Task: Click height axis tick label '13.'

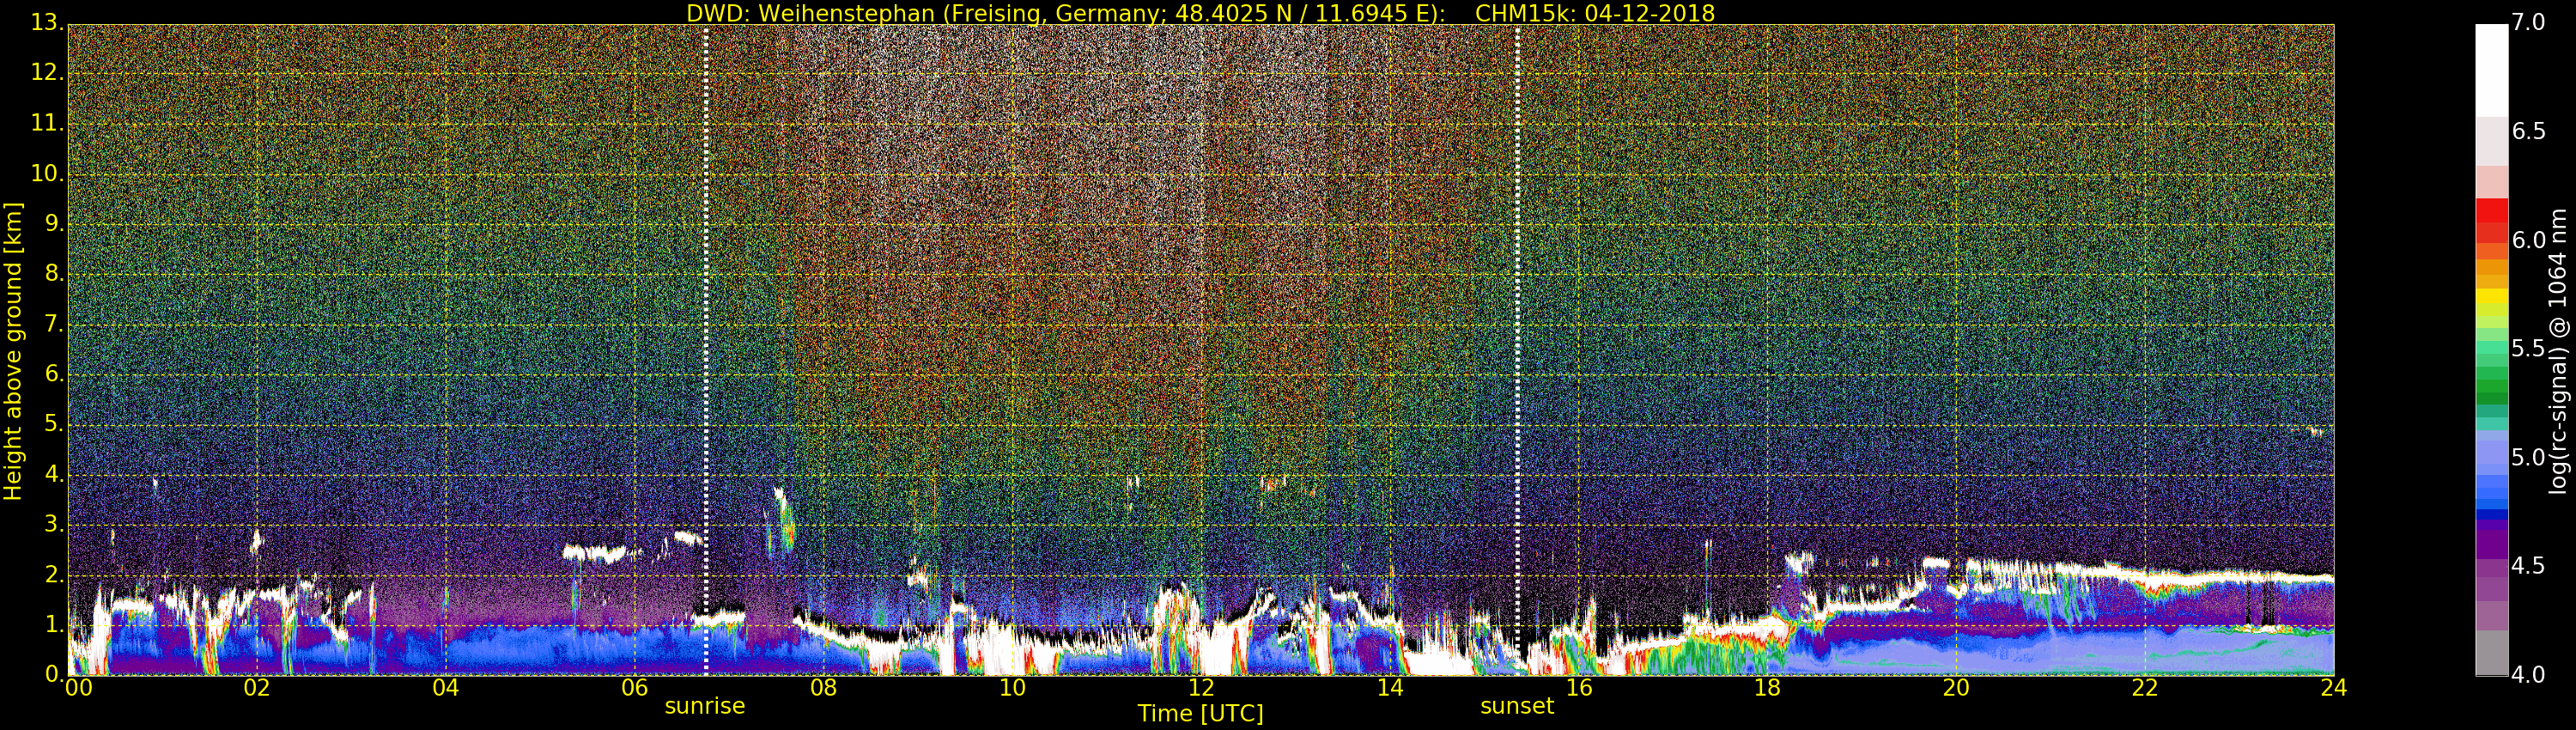Action: (x=47, y=22)
